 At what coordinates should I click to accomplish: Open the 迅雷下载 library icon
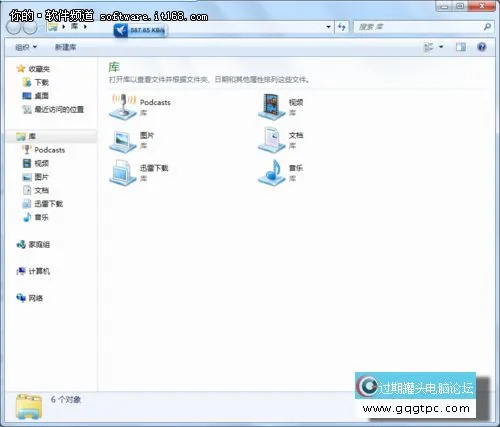pos(123,172)
